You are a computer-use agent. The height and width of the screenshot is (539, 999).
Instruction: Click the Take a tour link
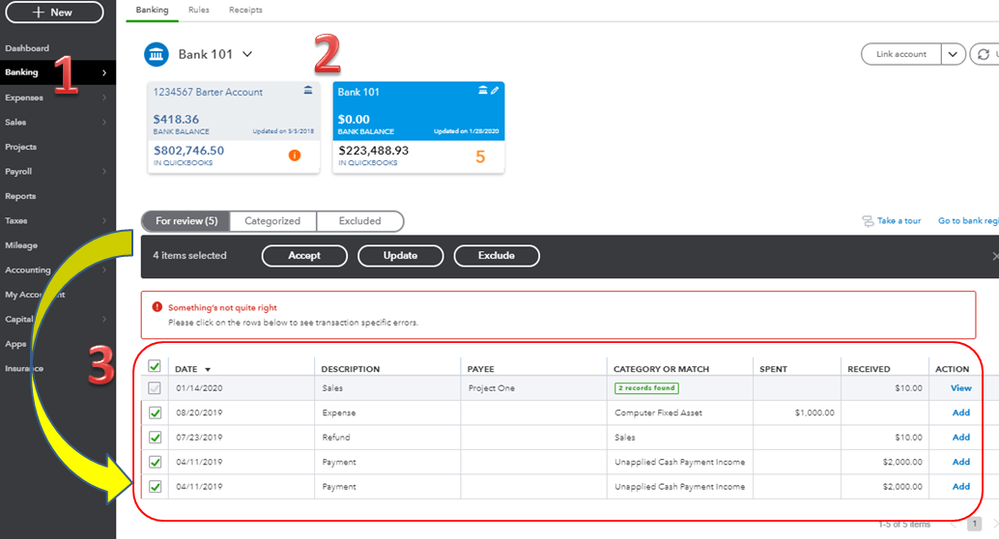[x=899, y=221]
